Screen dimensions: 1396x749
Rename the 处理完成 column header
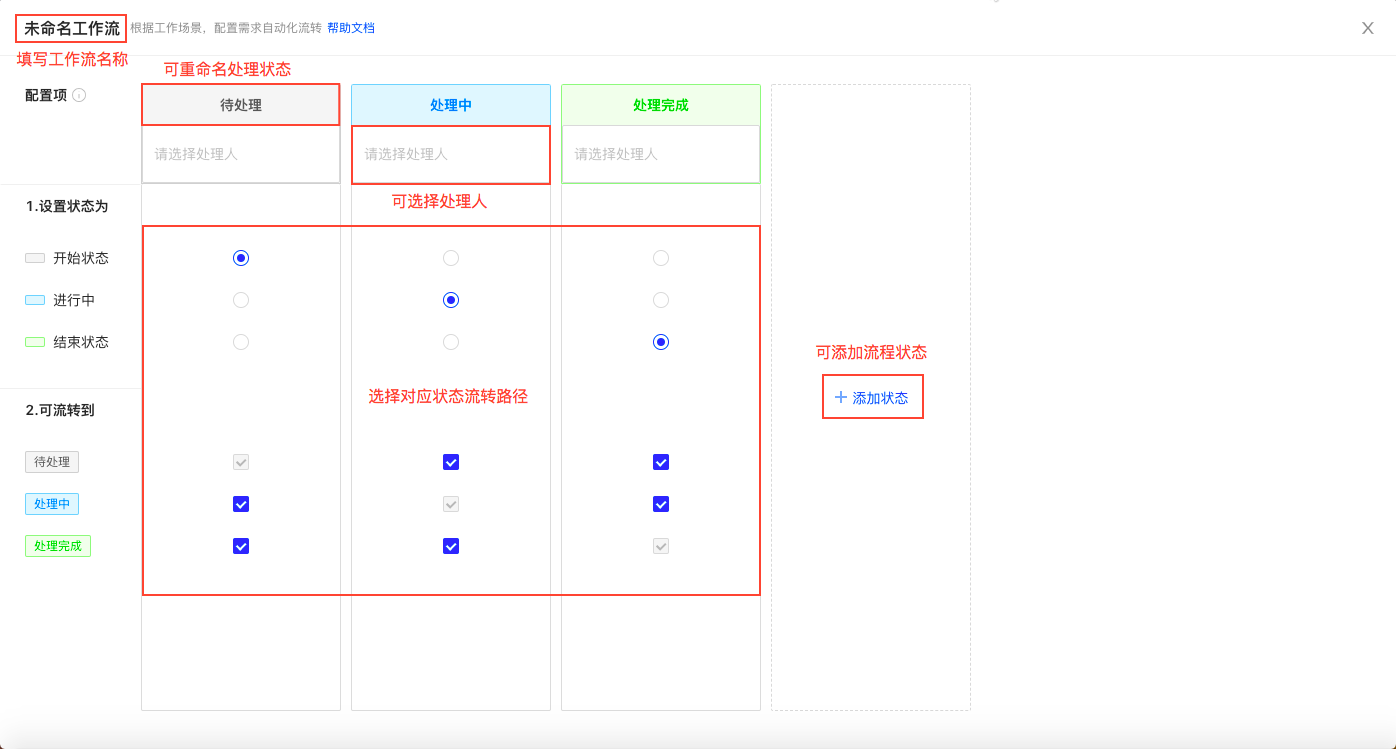tap(661, 105)
